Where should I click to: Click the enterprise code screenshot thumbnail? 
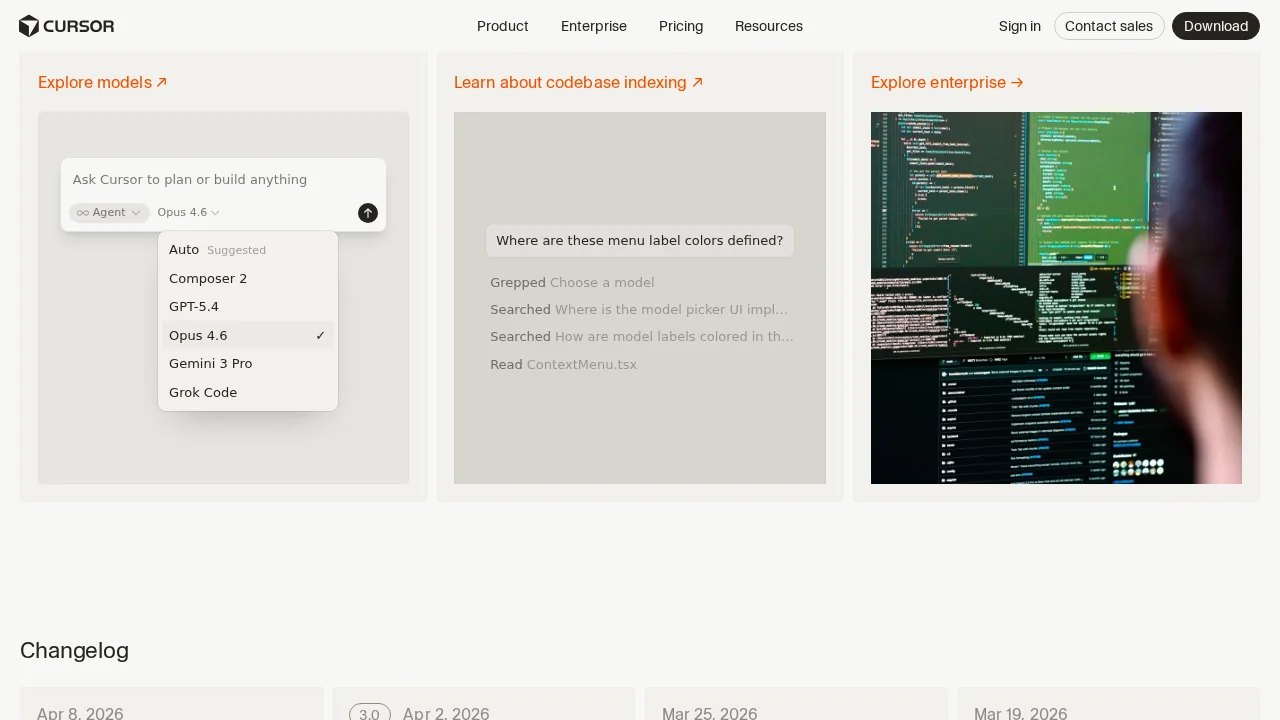coord(1056,298)
